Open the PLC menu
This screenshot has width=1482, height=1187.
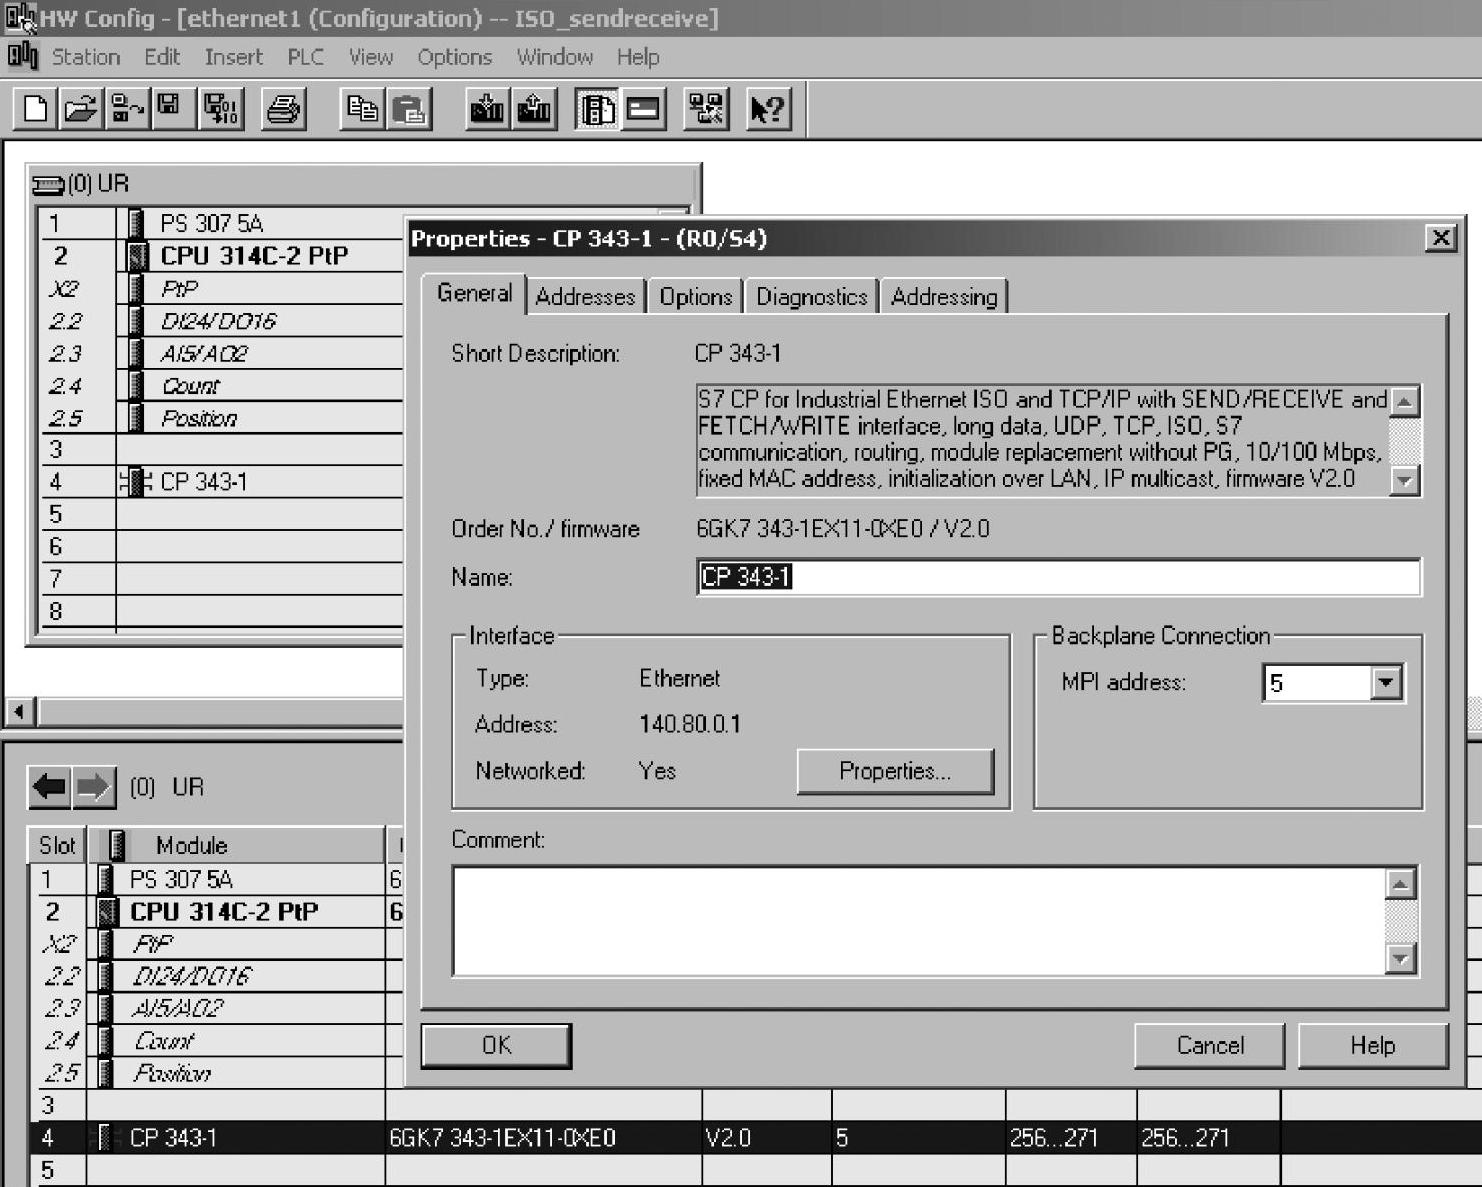305,57
